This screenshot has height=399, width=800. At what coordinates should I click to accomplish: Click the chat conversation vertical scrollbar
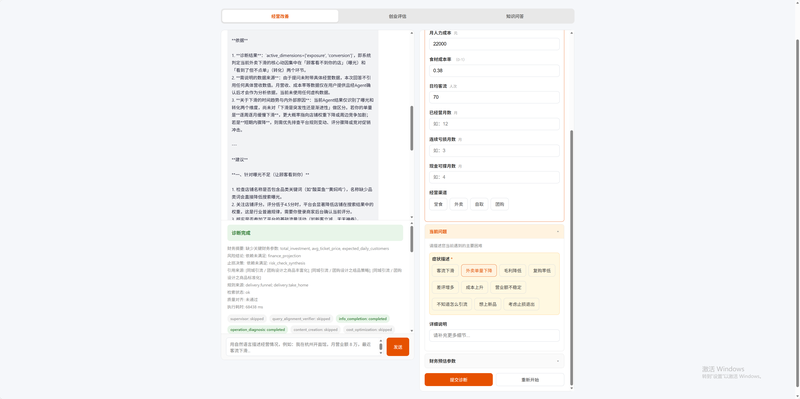click(412, 129)
